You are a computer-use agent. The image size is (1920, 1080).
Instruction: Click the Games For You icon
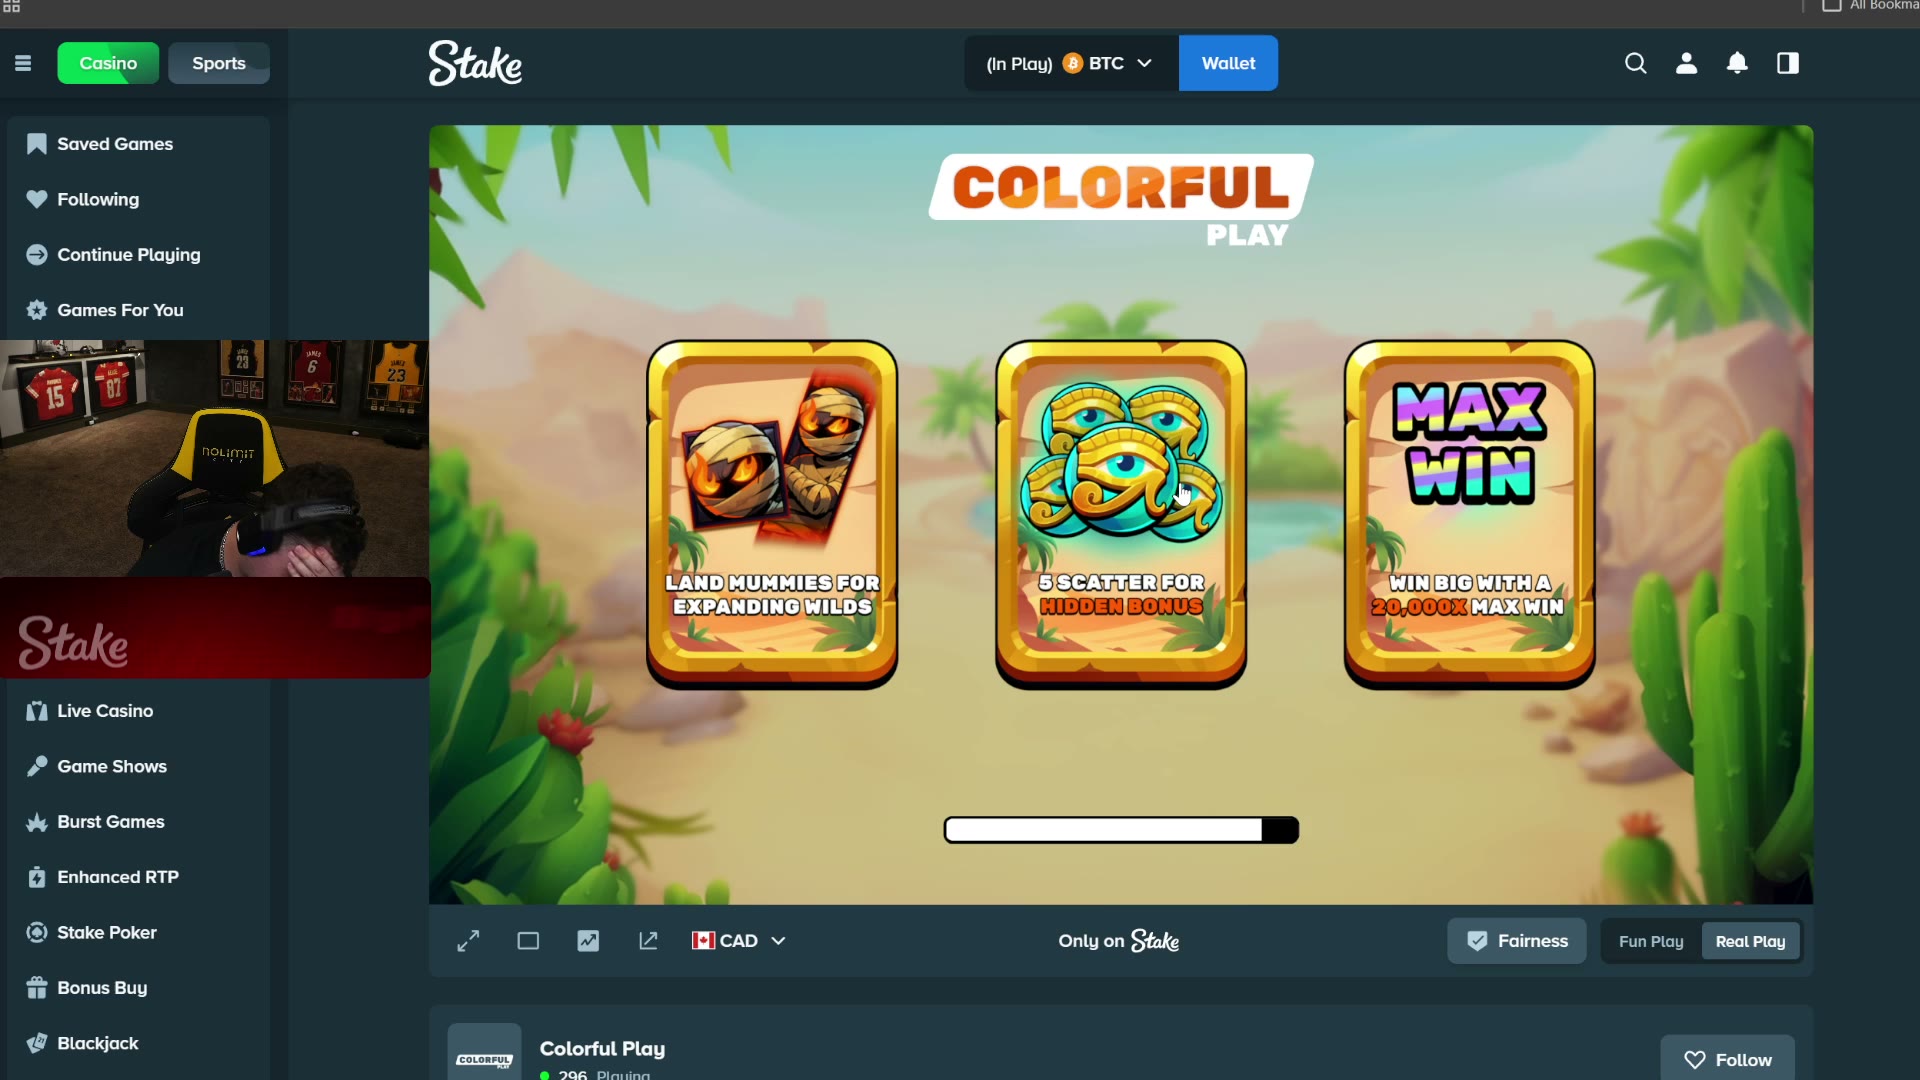point(37,310)
